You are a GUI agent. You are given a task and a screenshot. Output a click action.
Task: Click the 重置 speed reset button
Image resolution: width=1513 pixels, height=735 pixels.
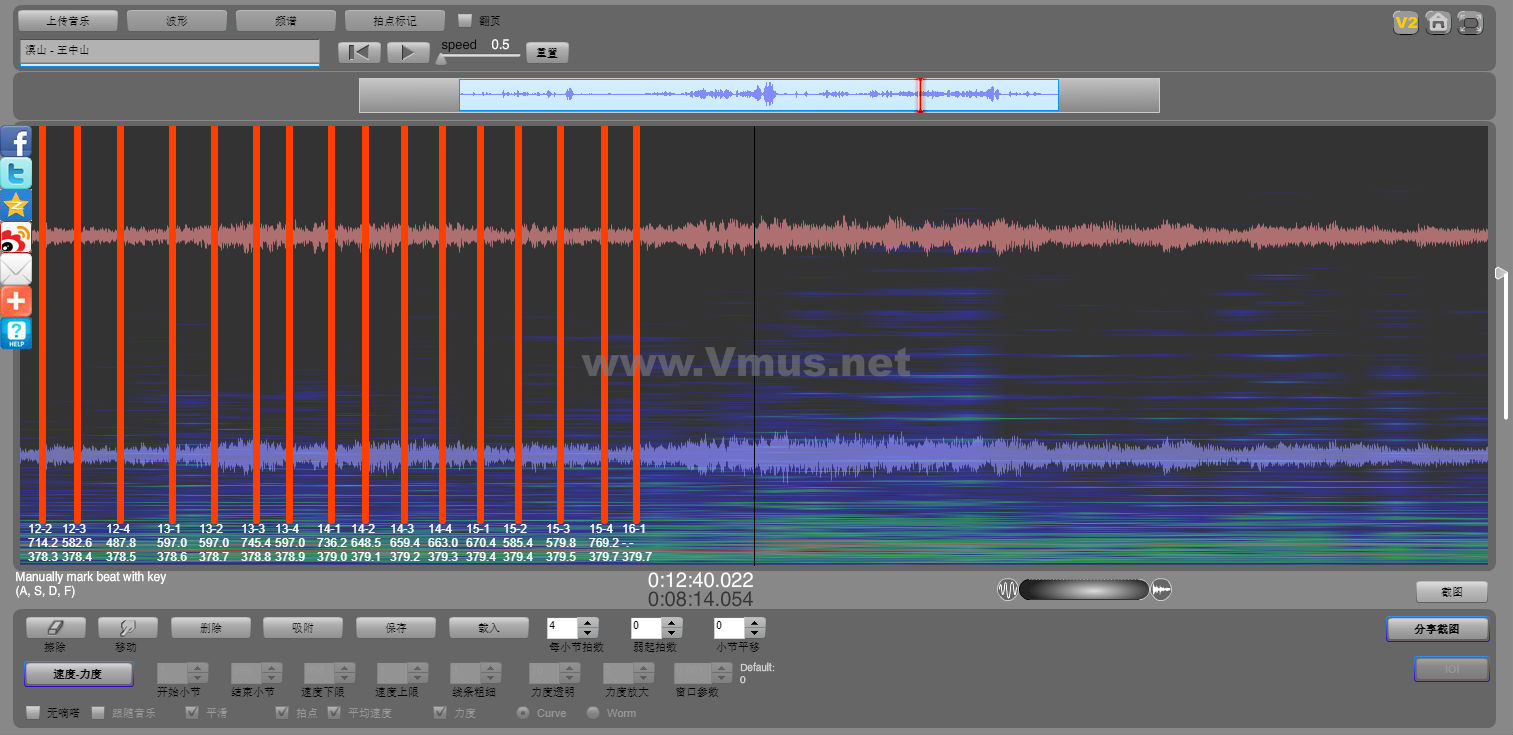pyautogui.click(x=547, y=53)
